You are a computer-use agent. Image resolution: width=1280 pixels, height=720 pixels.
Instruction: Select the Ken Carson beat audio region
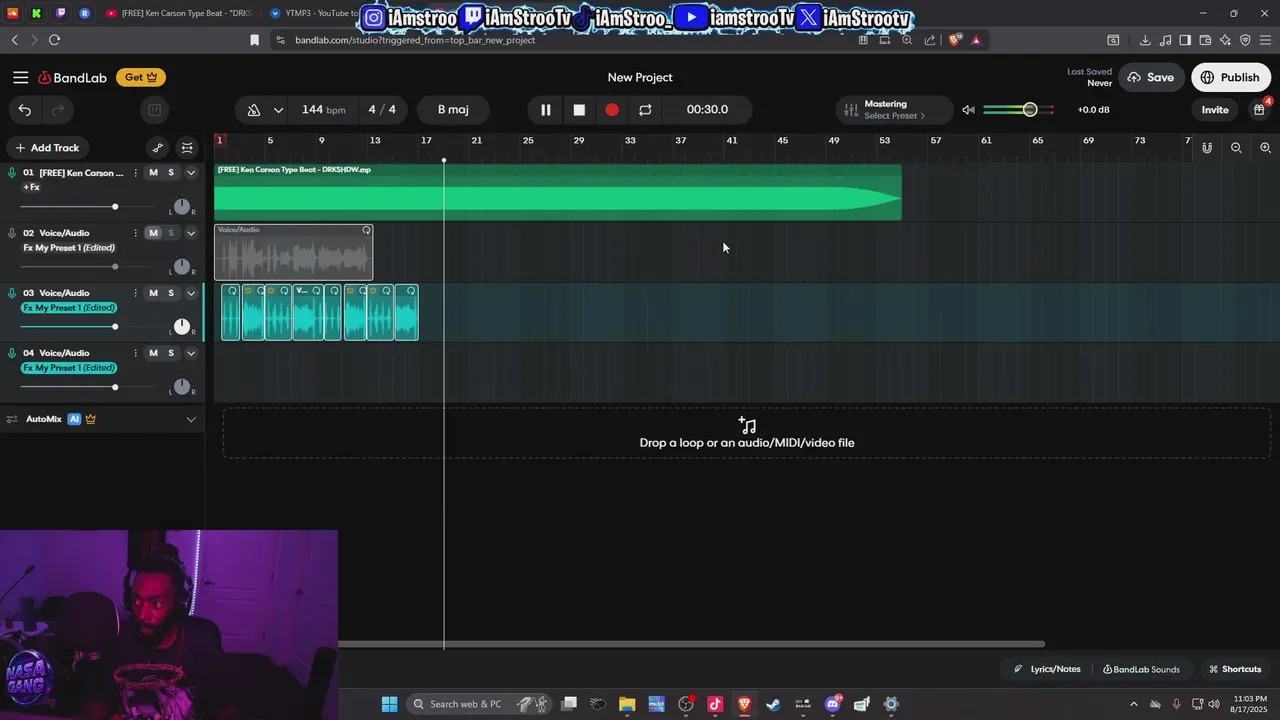tap(558, 192)
